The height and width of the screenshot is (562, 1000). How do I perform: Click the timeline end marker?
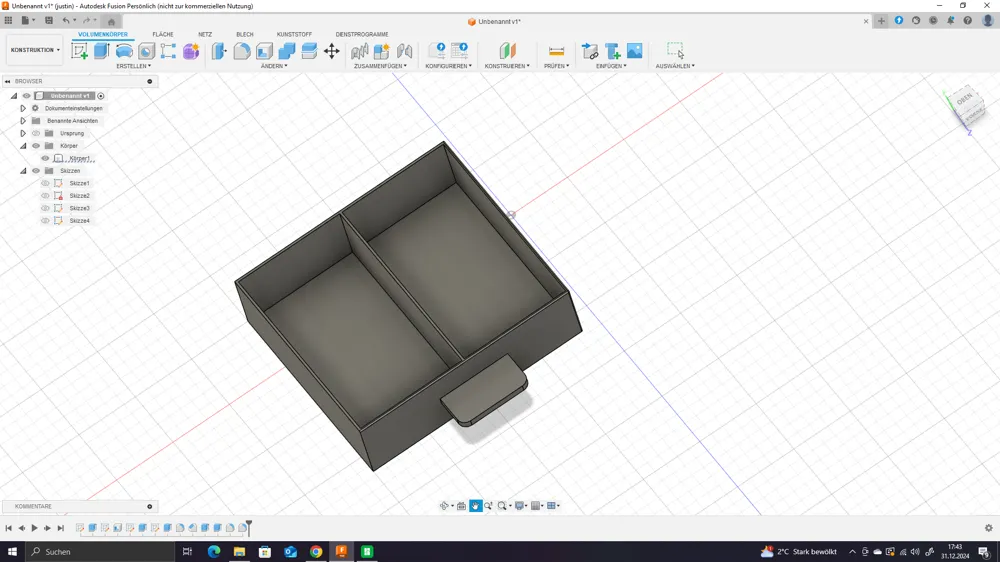point(249,527)
